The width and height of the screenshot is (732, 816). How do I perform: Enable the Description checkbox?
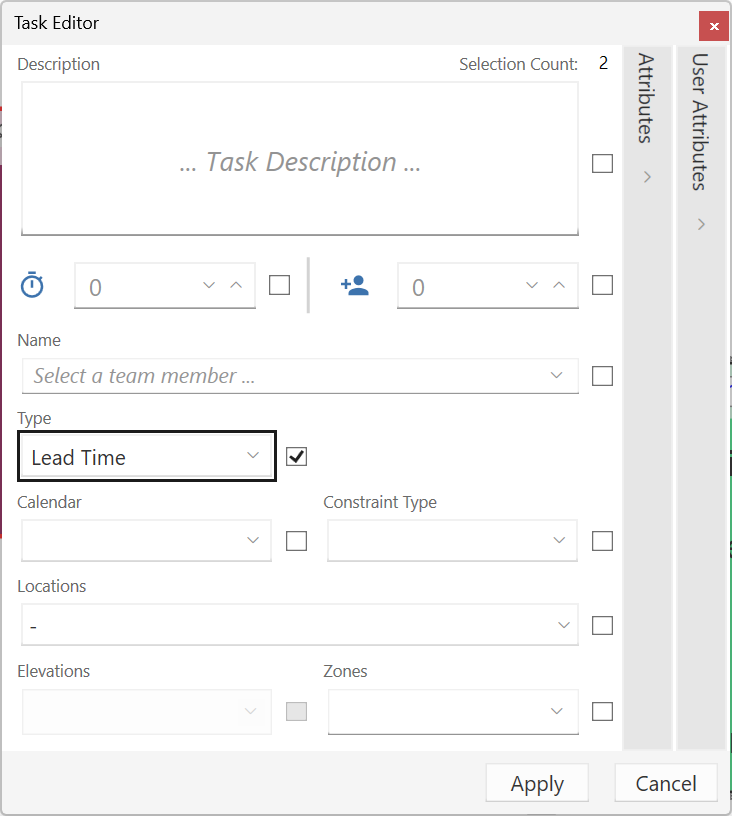(602, 163)
